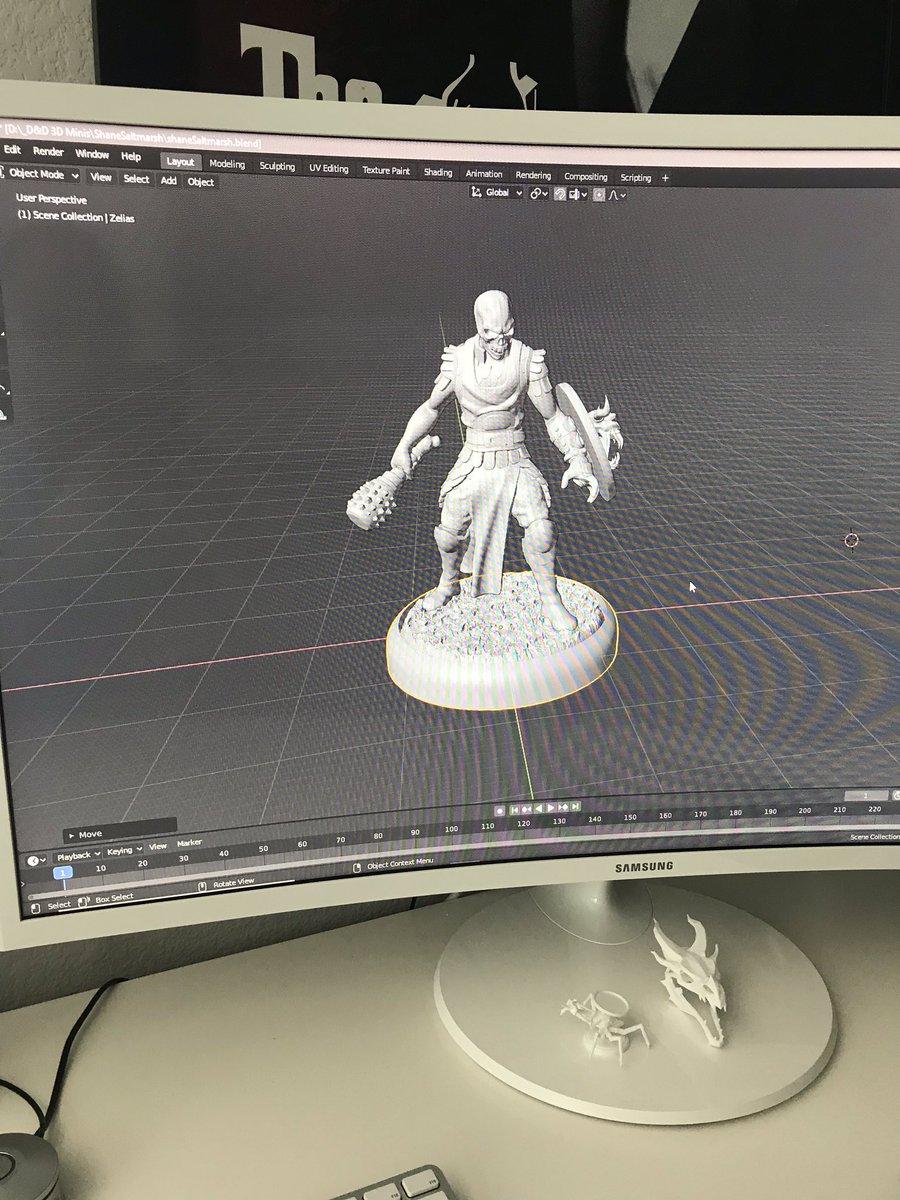Open the Edit menu
Screen dimensions: 900x1200
[12, 150]
